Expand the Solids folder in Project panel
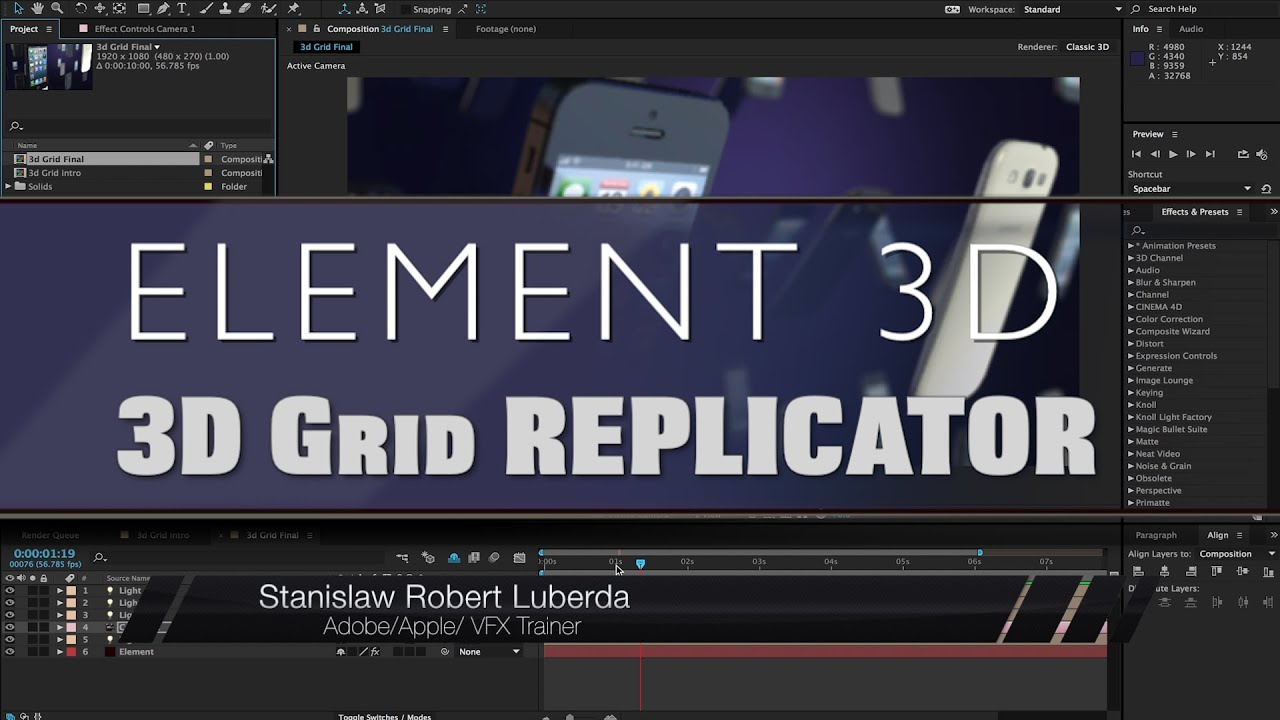Viewport: 1280px width, 720px height. click(9, 186)
